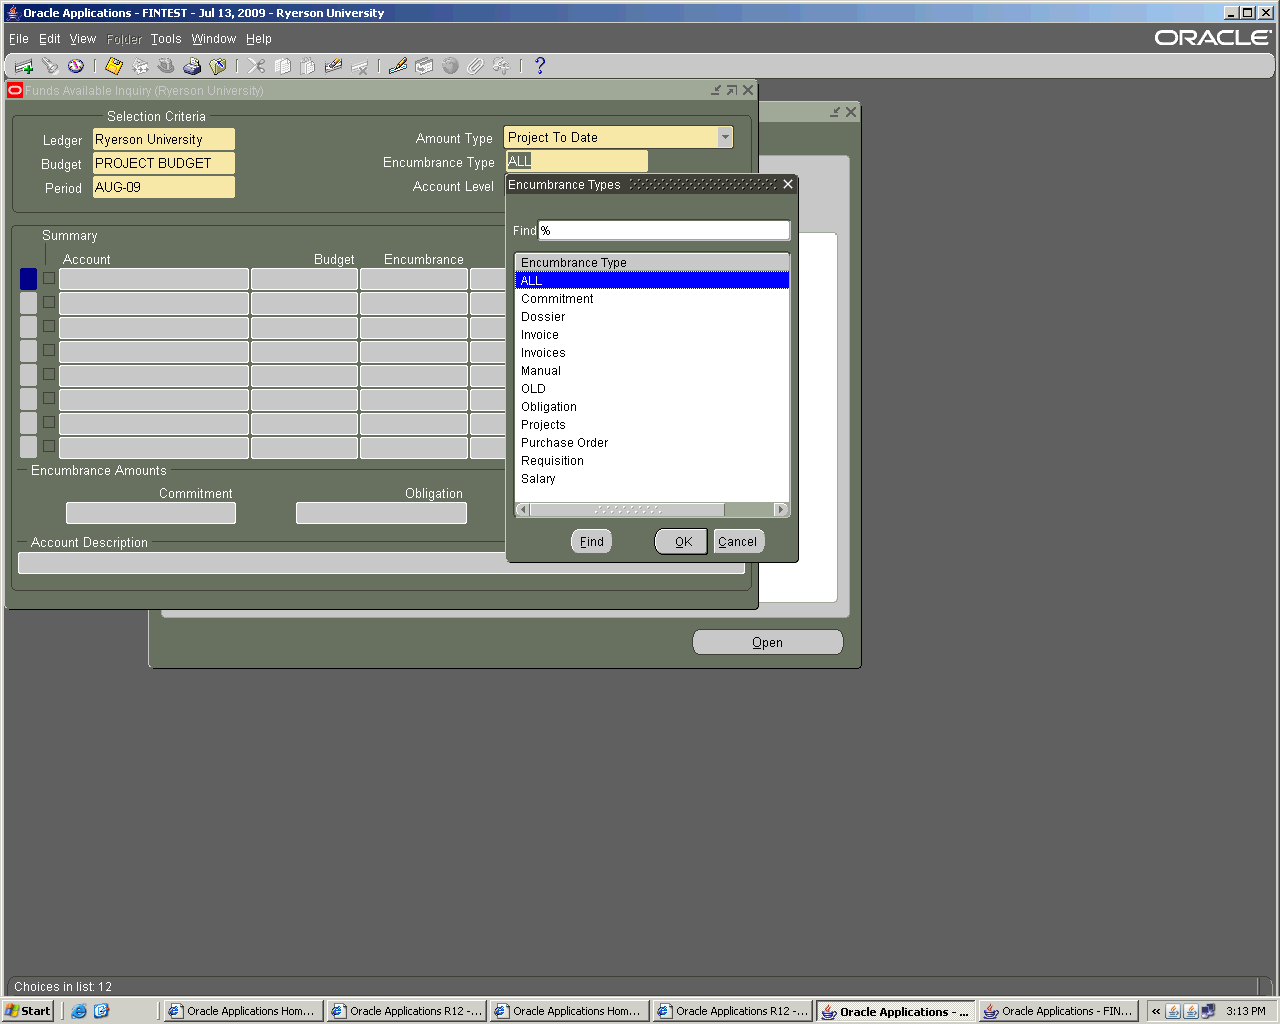The width and height of the screenshot is (1280, 1024).
Task: Cancel the Encumbrance Types dialog
Action: point(737,541)
